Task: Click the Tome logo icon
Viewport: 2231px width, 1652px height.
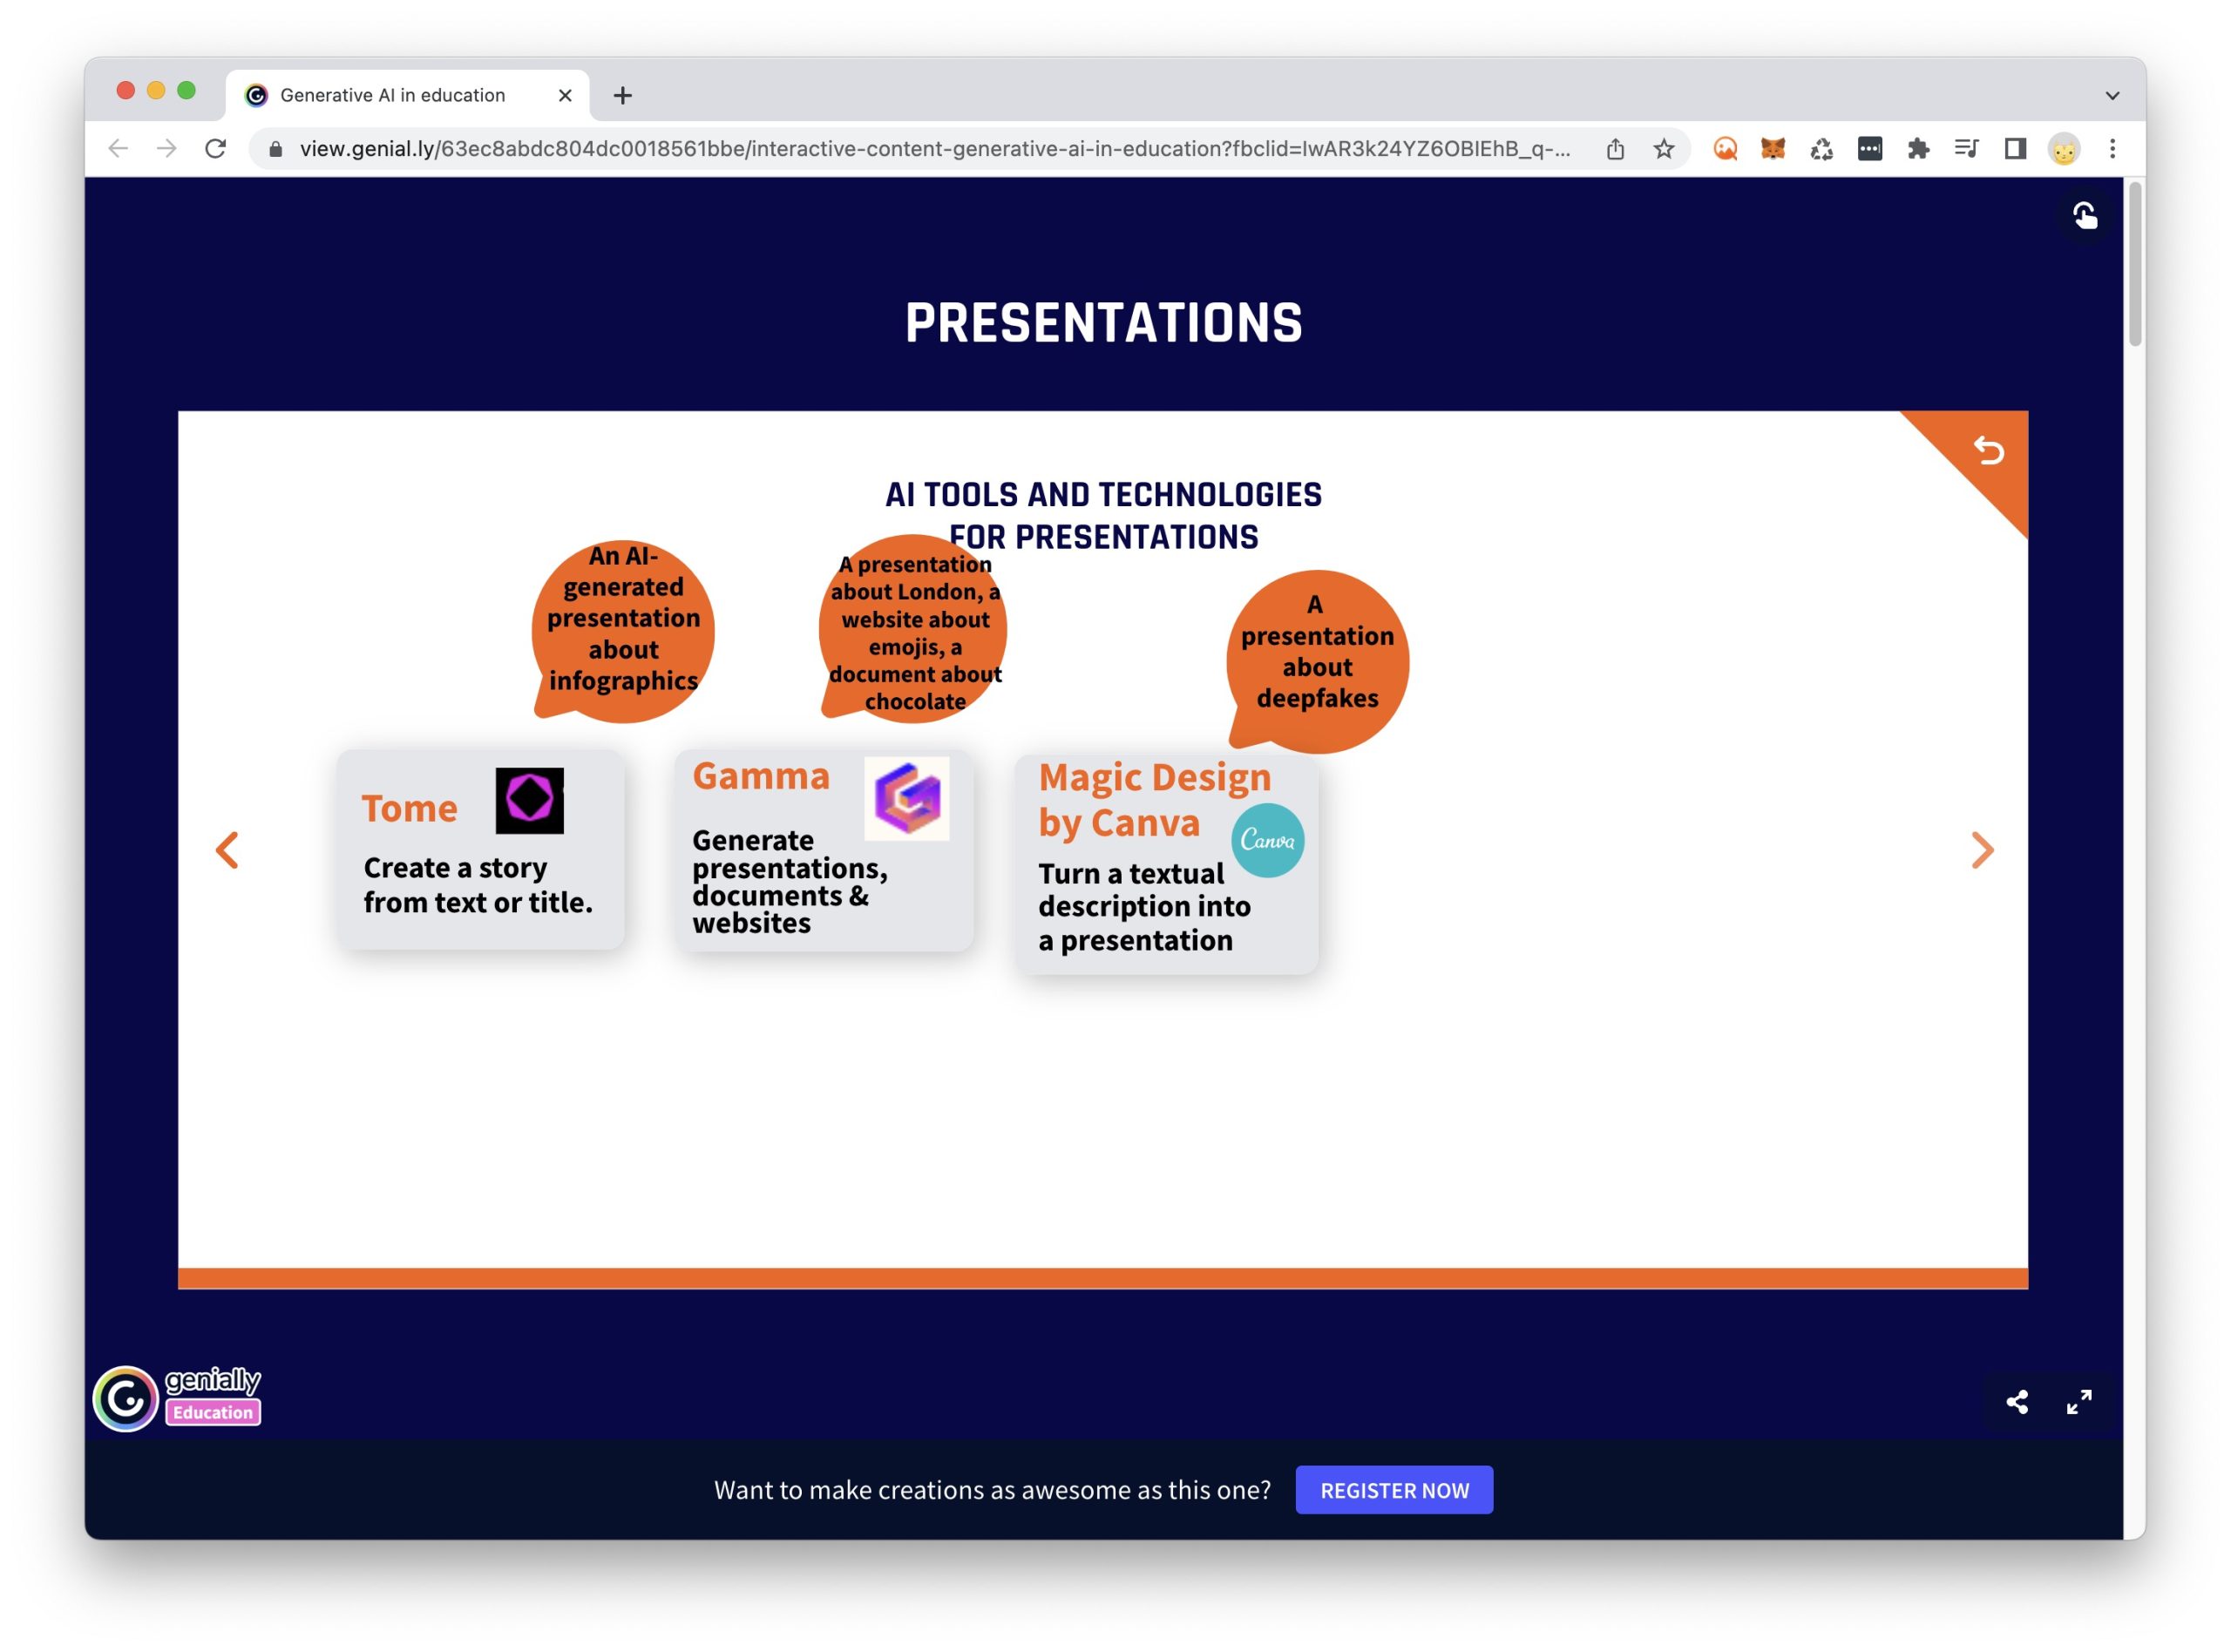Action: [x=529, y=800]
